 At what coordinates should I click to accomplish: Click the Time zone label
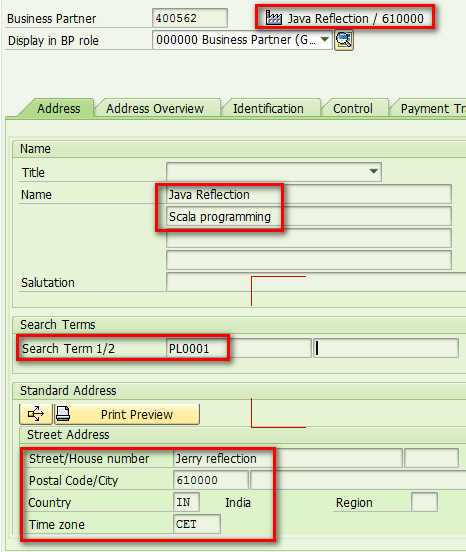57,525
